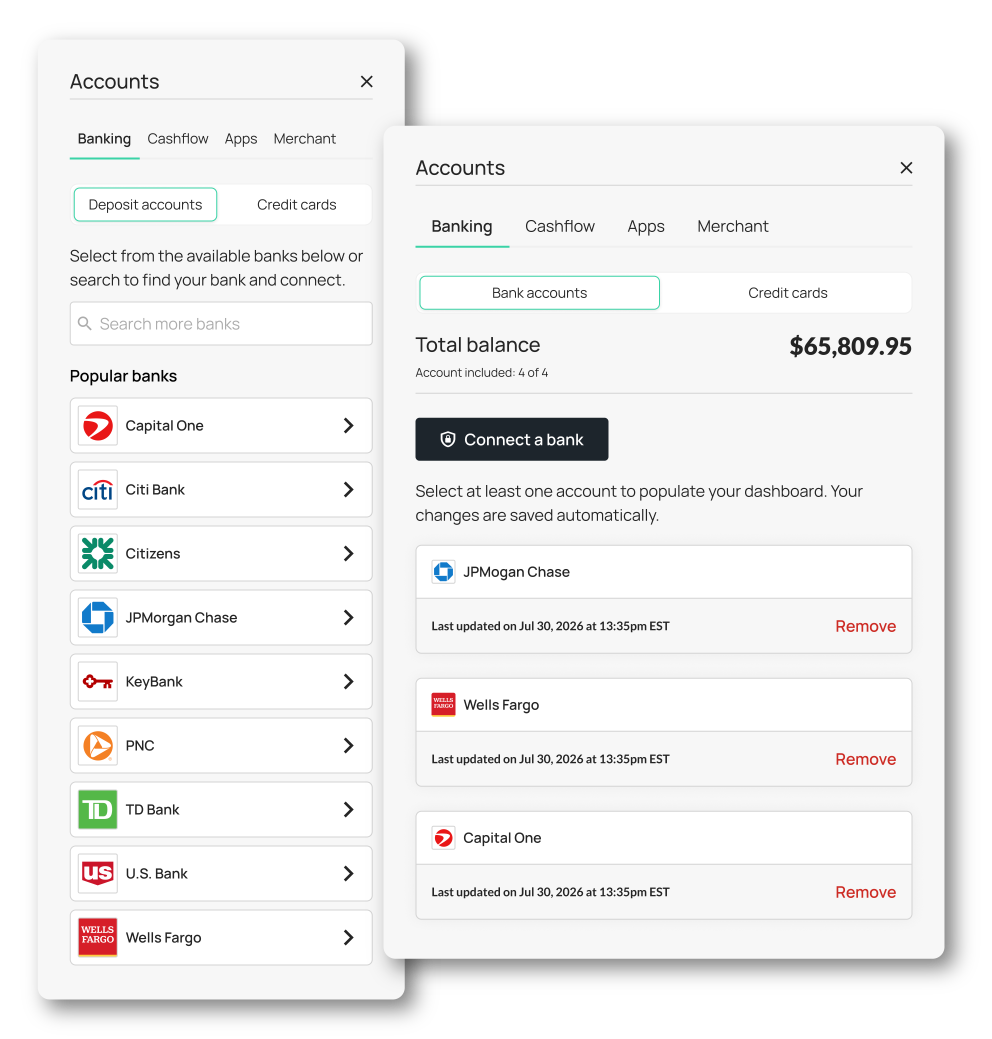992x1039 pixels.
Task: Close the left Accounts panel
Action: tap(366, 82)
